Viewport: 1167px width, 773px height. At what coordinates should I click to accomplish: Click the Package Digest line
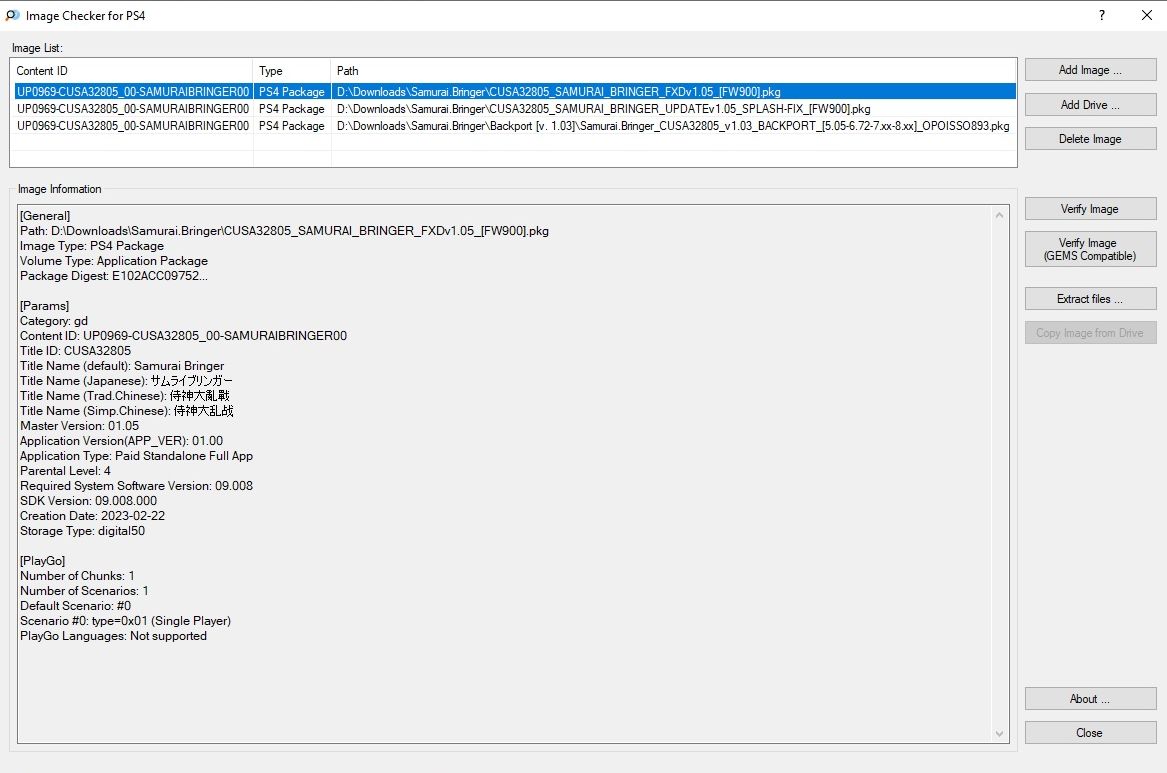coord(114,276)
